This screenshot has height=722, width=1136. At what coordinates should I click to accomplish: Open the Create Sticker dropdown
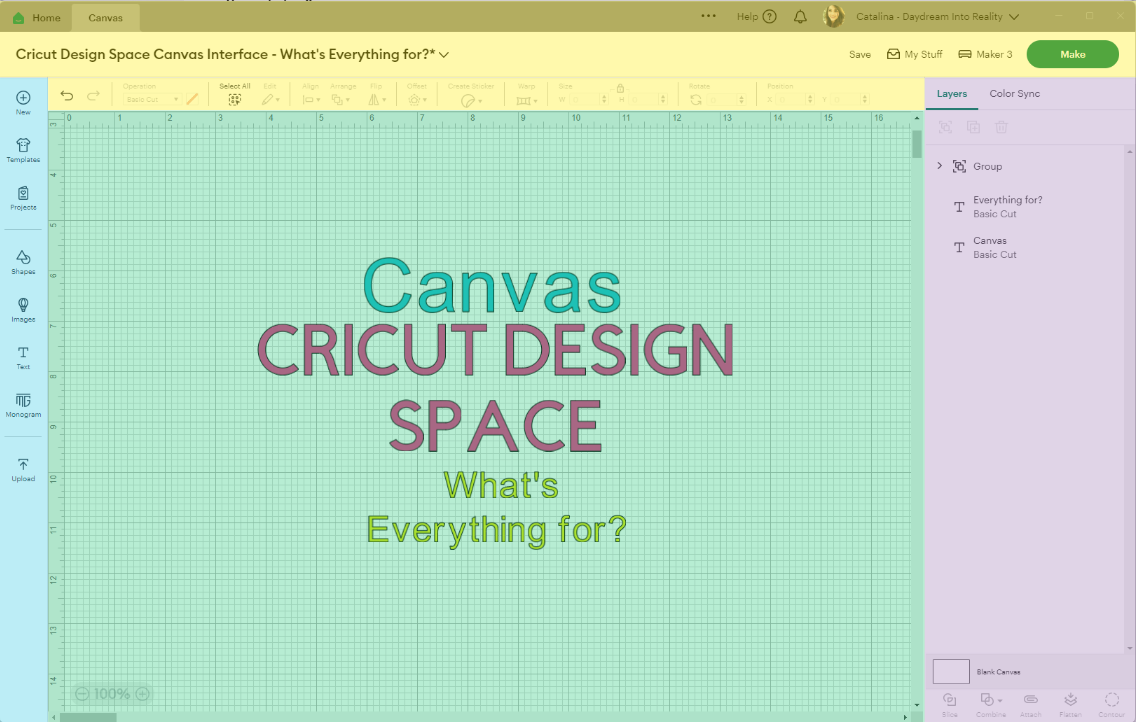[471, 101]
